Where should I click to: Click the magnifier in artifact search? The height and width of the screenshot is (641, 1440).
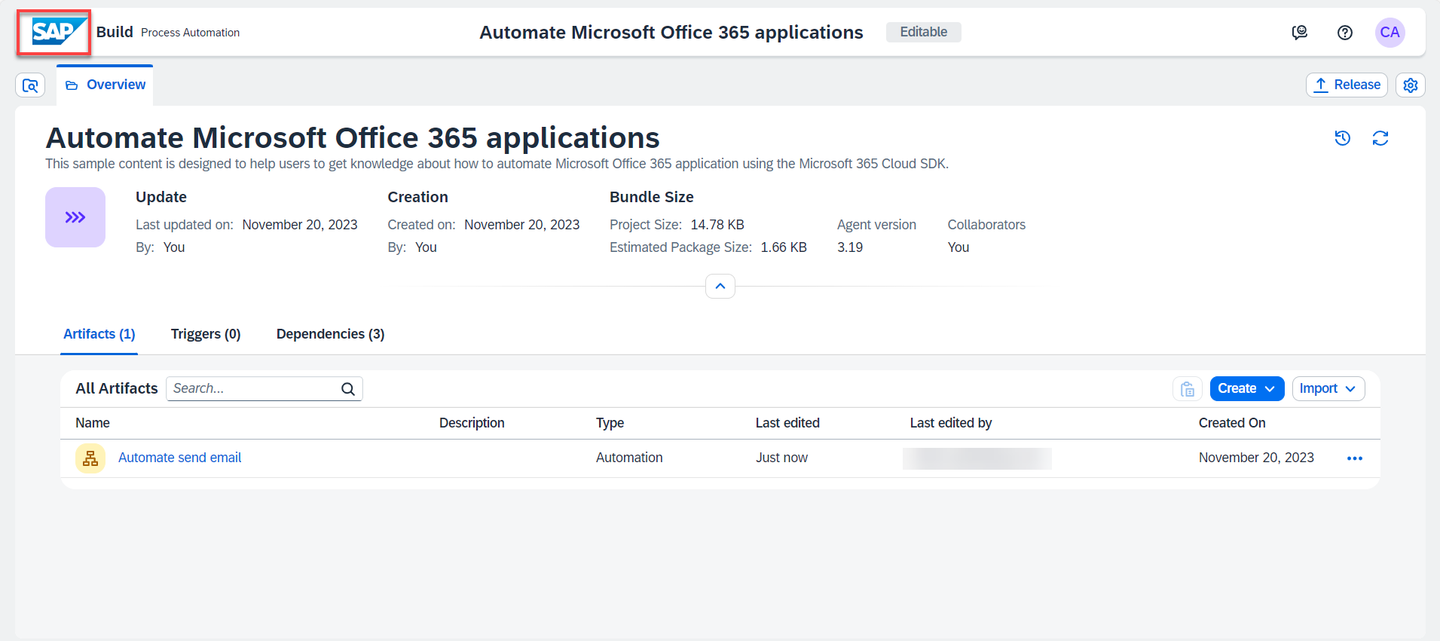[x=348, y=389]
